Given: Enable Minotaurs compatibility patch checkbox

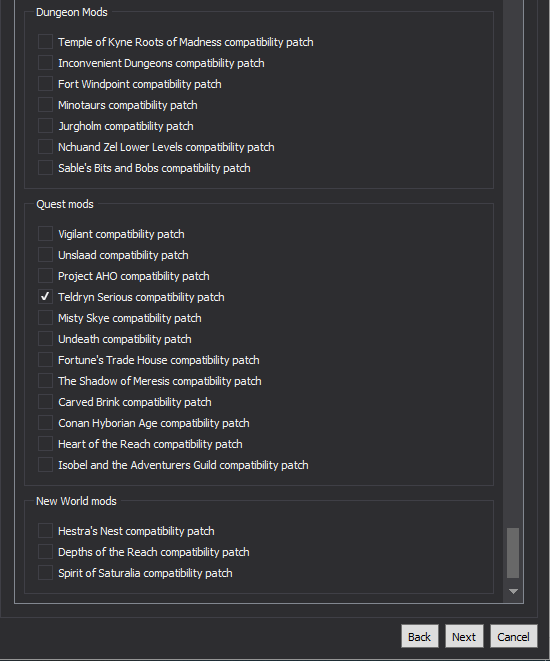Looking at the screenshot, I should [x=45, y=105].
